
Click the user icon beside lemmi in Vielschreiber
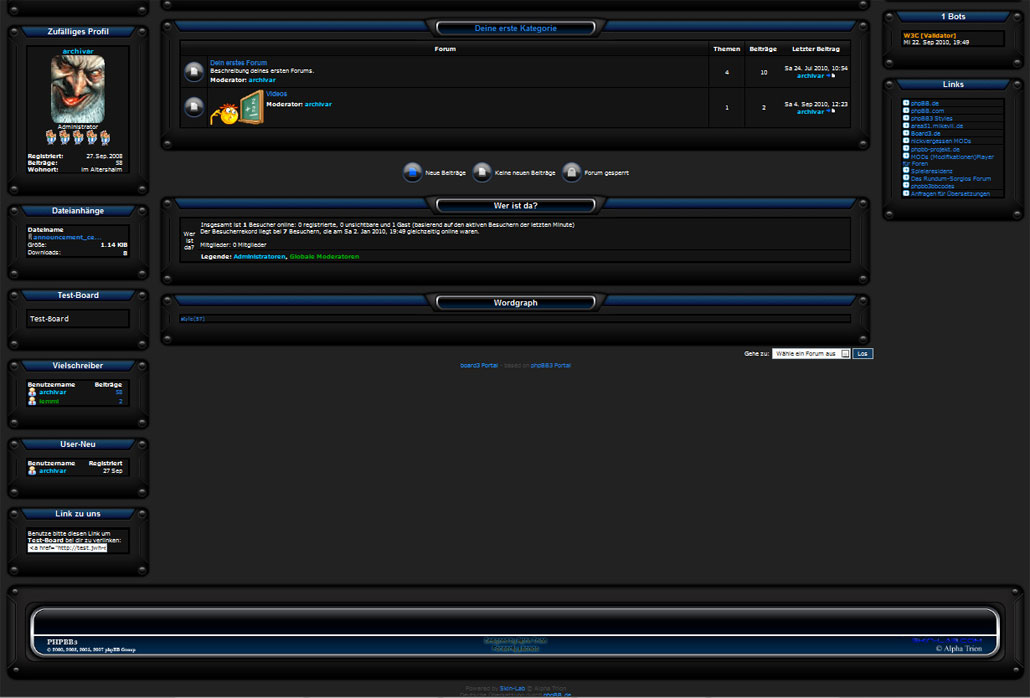32,401
